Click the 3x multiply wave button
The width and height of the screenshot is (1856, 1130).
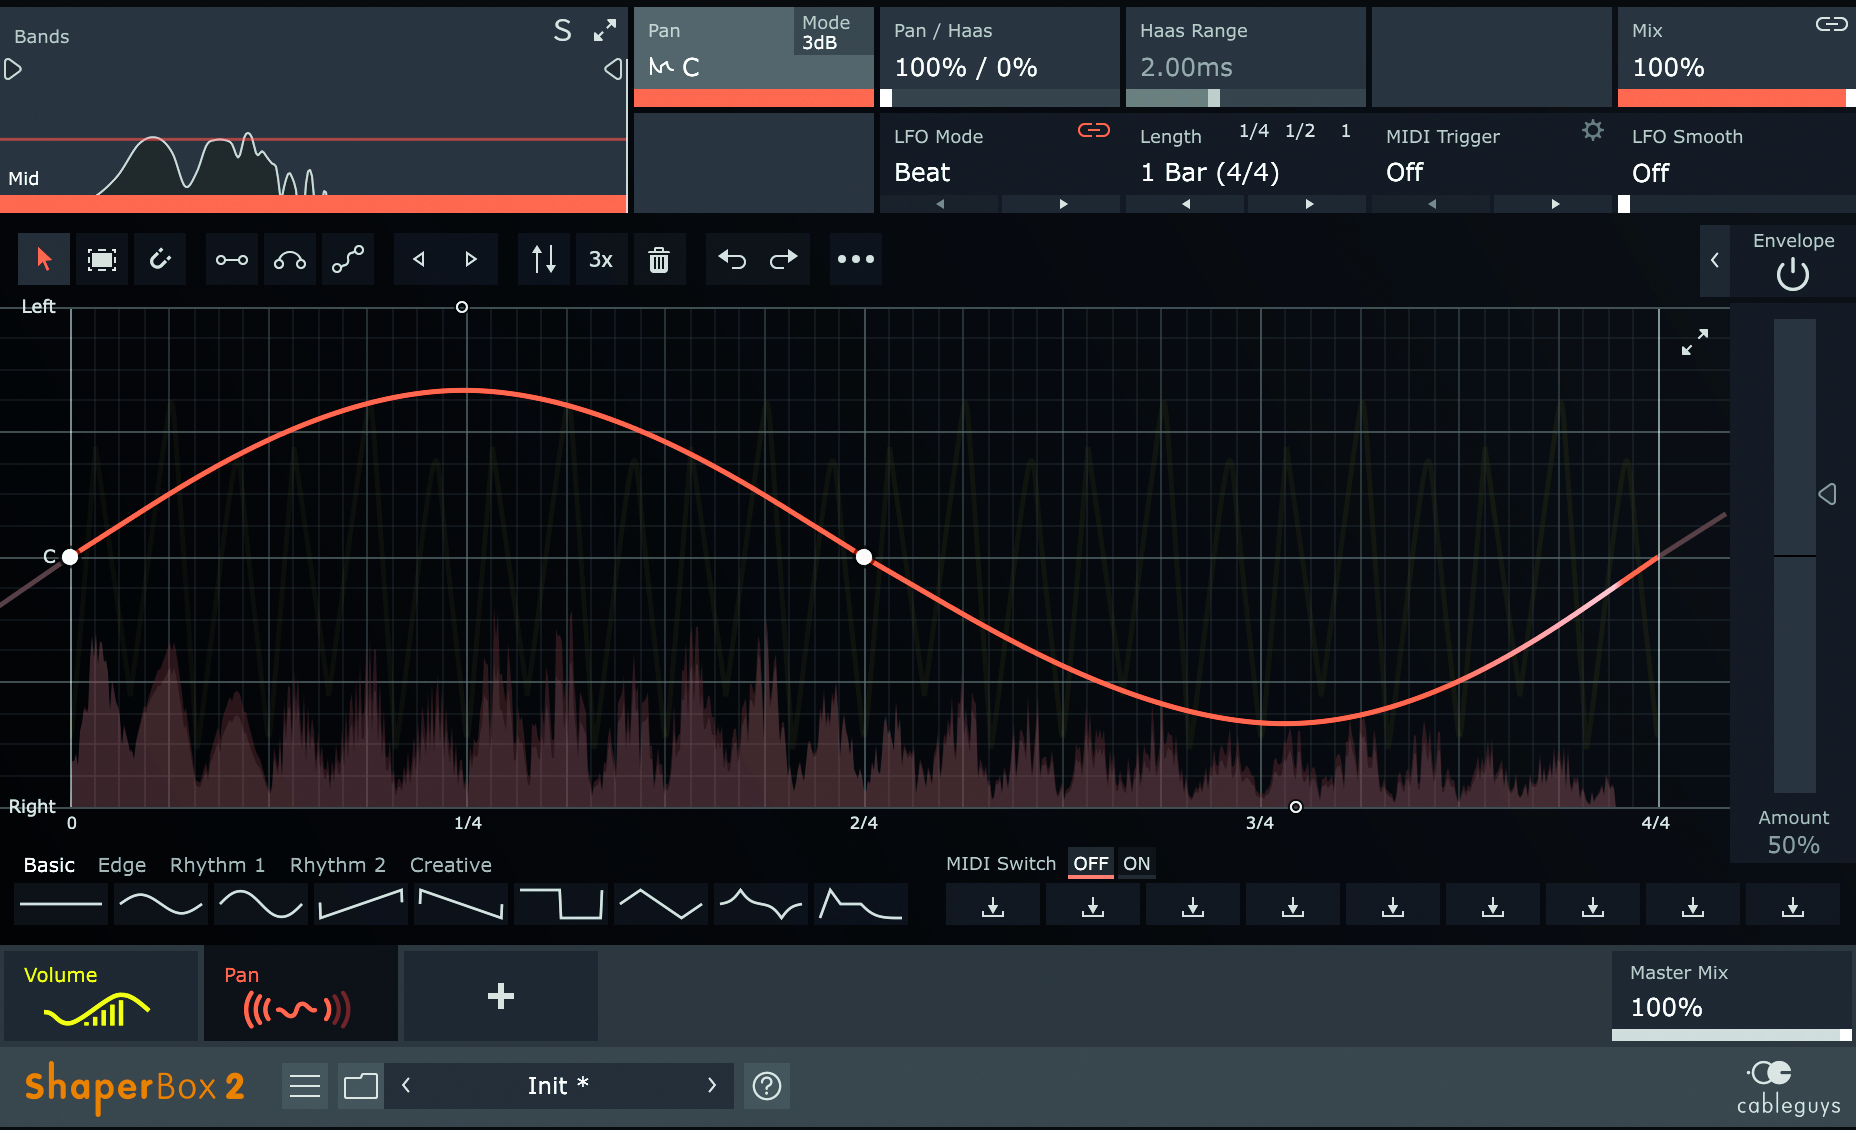601,260
